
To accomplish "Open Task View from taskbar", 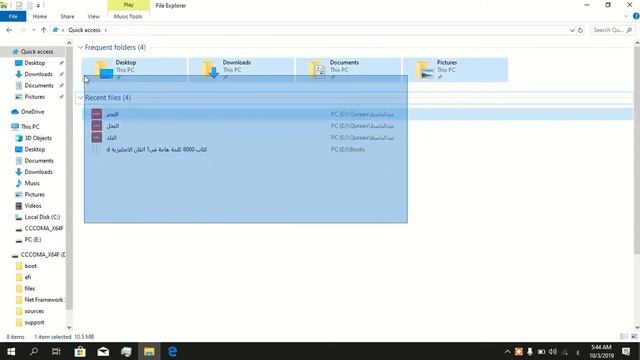I will 56,351.
